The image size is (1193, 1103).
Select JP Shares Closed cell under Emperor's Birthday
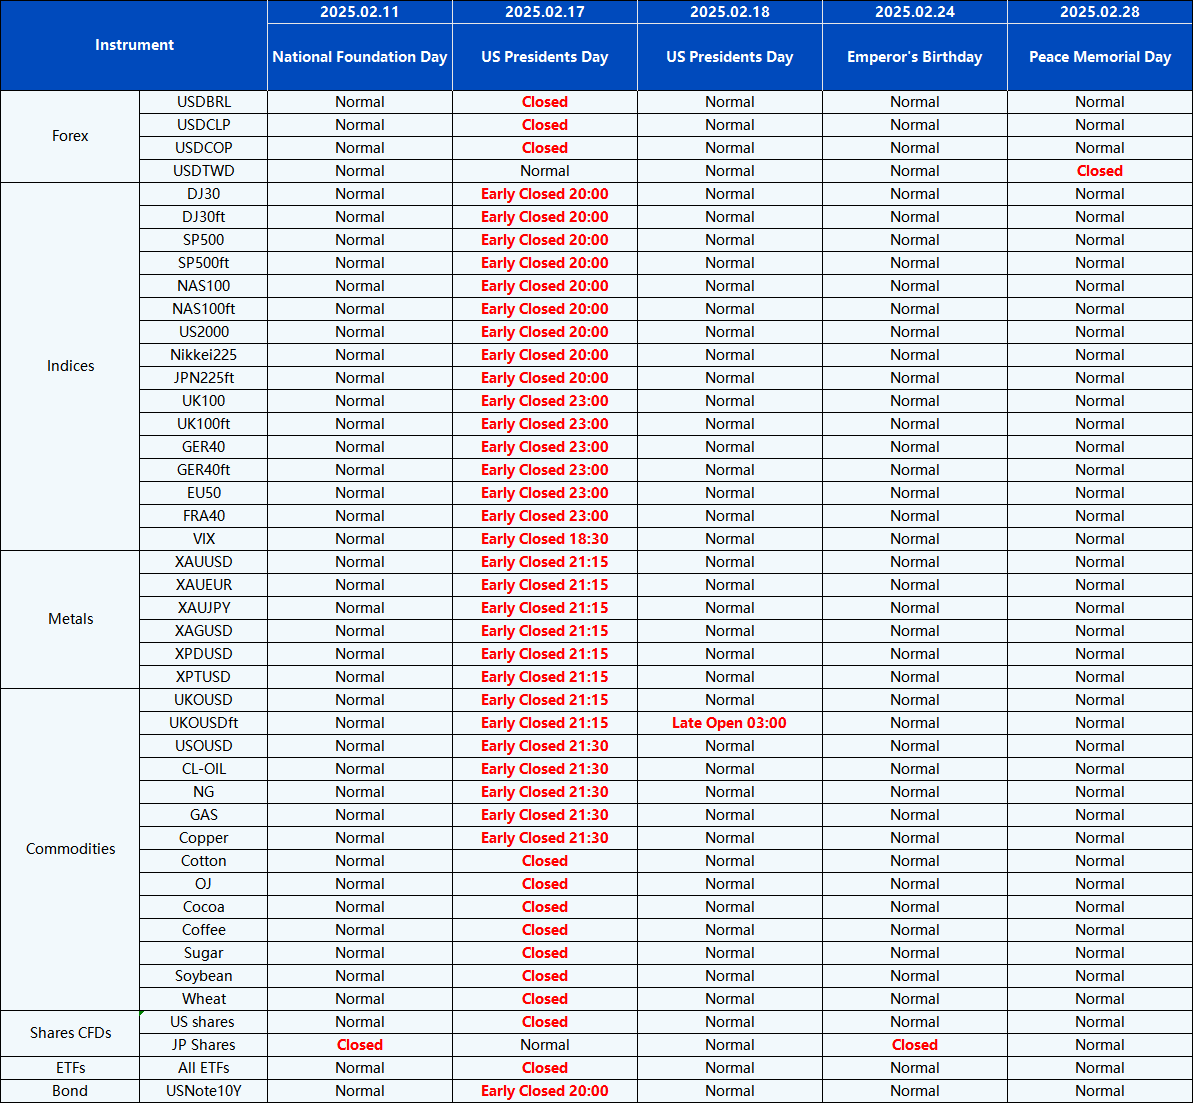tap(914, 1045)
